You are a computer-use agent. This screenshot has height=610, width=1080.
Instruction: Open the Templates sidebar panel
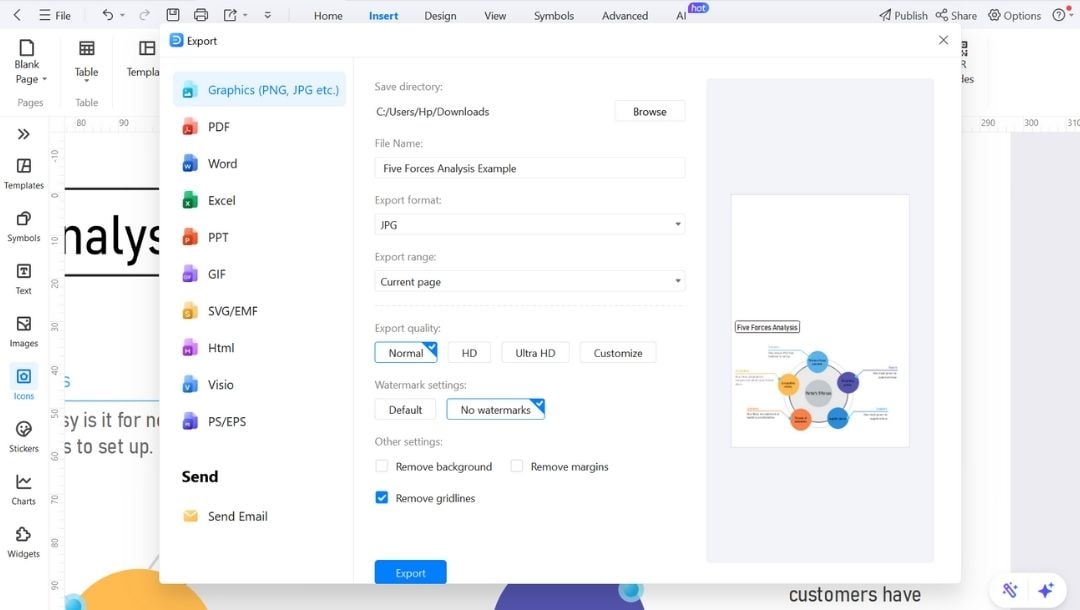click(23, 173)
